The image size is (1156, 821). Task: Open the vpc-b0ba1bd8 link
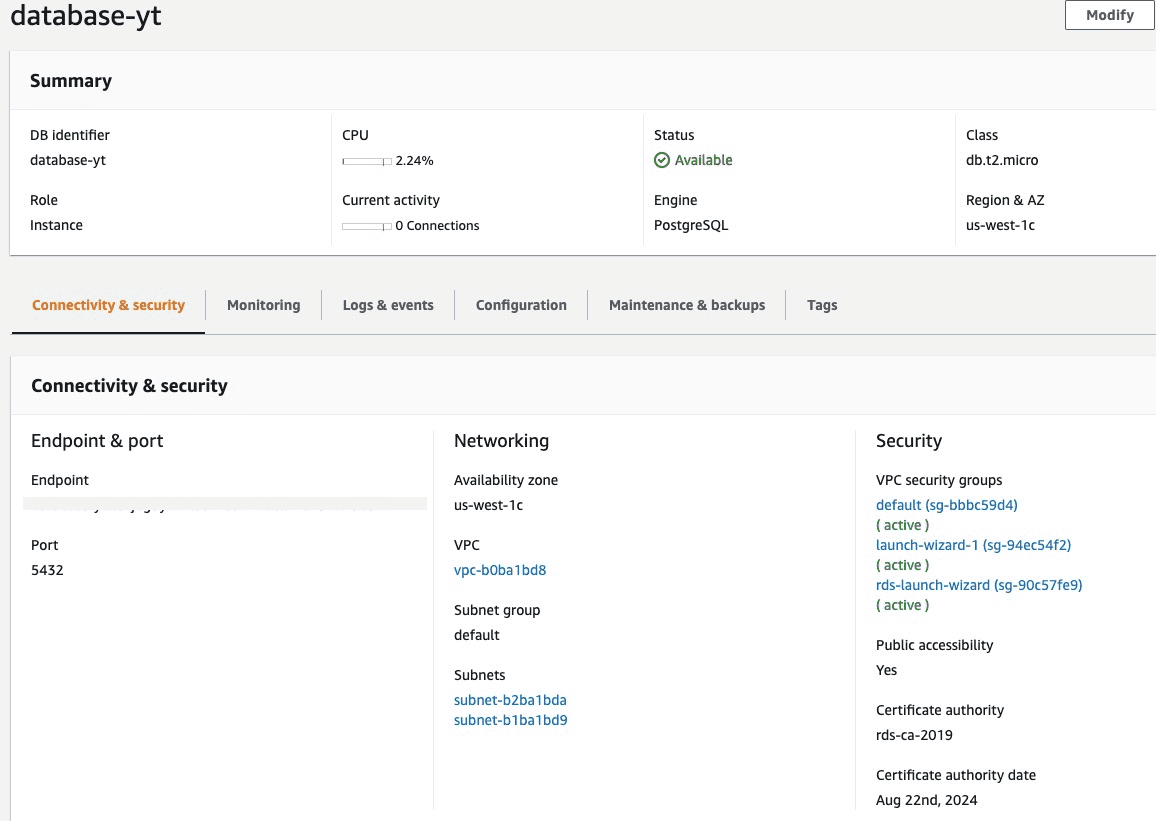(x=500, y=570)
